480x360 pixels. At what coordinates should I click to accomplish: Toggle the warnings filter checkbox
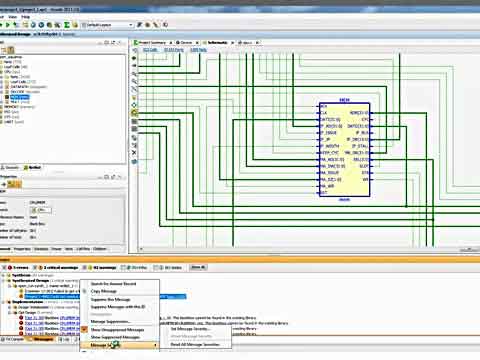[x=84, y=267]
